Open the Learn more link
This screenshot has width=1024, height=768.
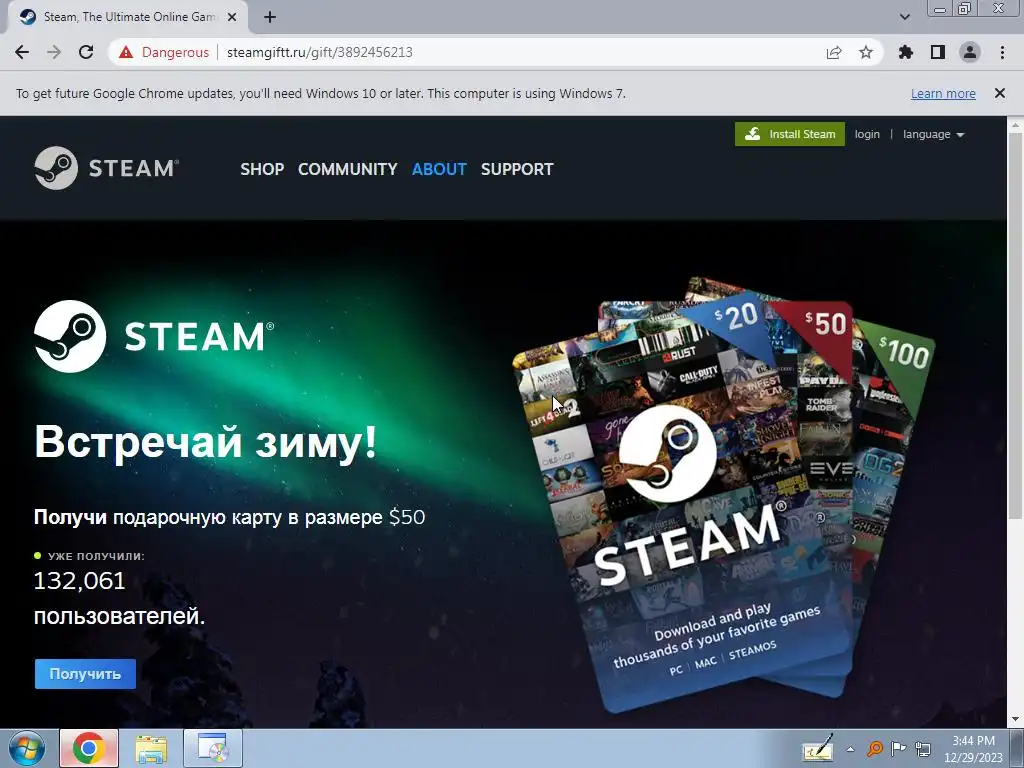(943, 93)
